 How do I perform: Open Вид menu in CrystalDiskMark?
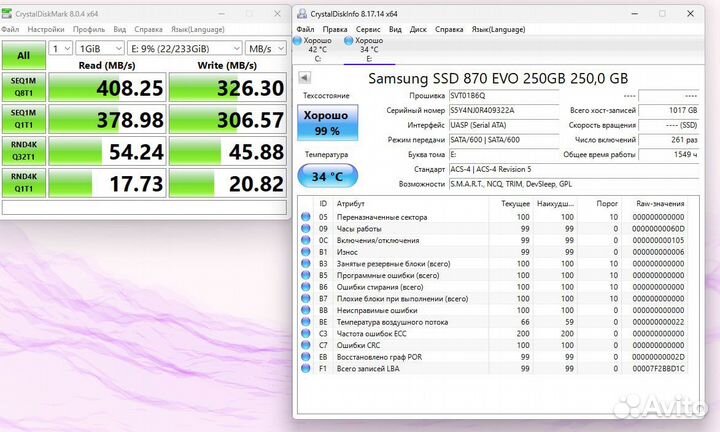119,29
